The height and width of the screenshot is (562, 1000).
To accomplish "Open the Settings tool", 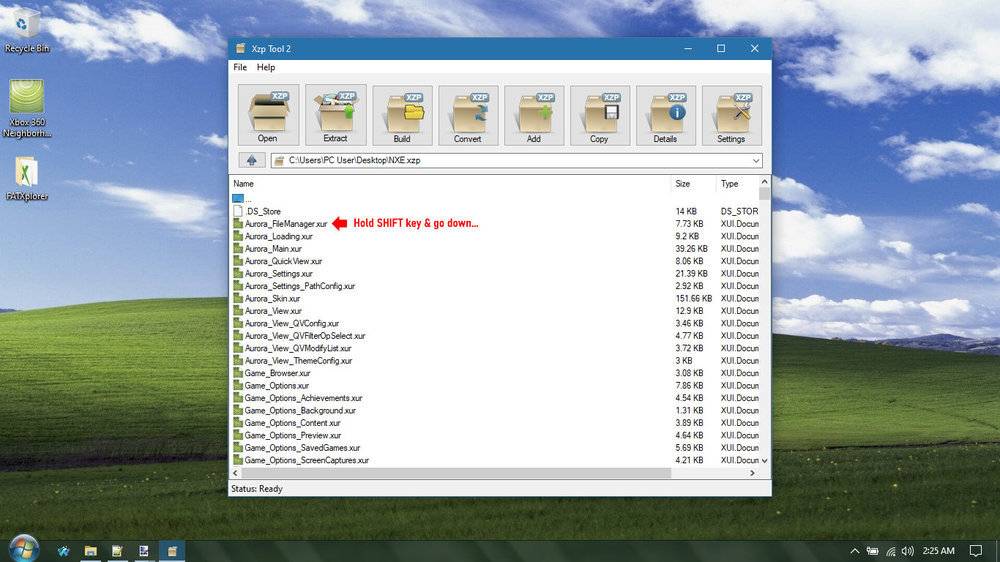I will [732, 115].
